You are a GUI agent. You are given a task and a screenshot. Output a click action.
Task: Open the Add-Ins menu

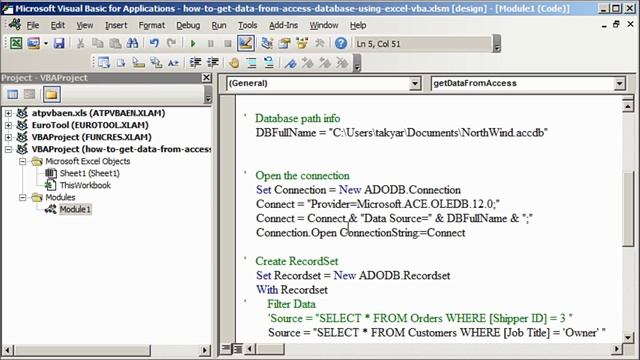tap(283, 25)
